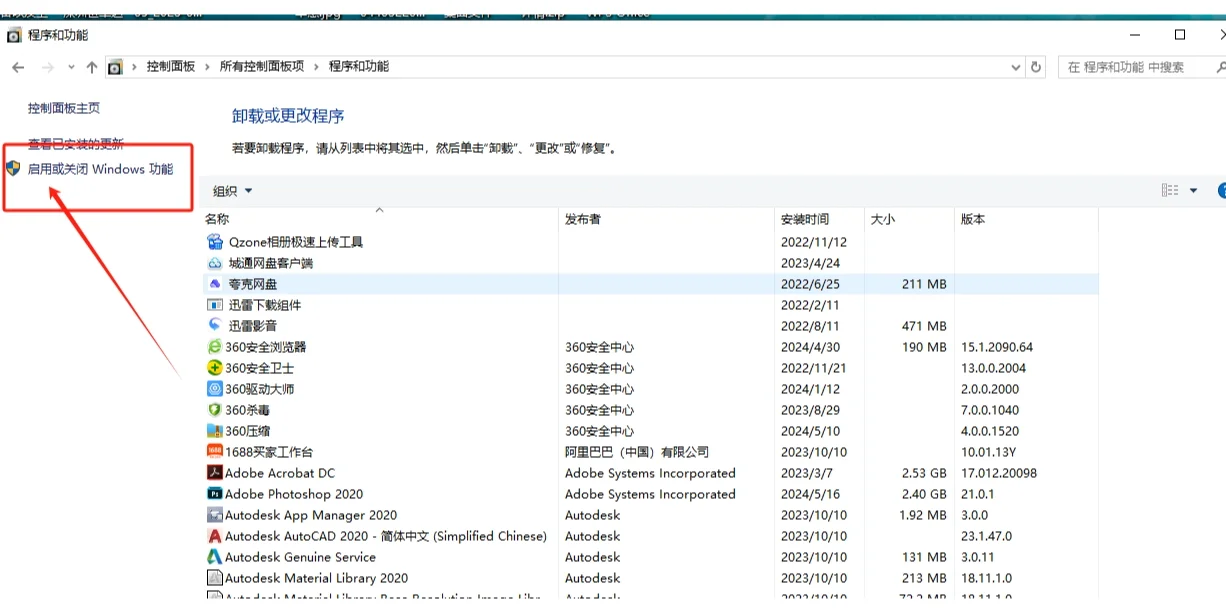
Task: Click the Adobe Acrobat DC icon
Action: [215, 473]
